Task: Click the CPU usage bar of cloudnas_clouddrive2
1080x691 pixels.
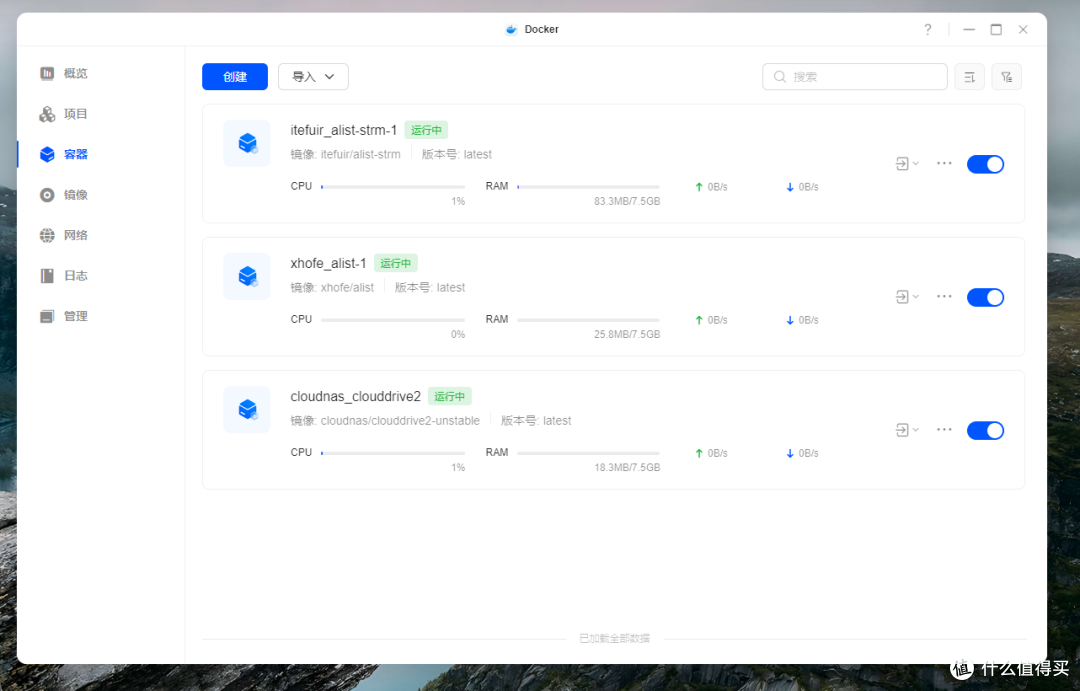Action: [x=393, y=453]
